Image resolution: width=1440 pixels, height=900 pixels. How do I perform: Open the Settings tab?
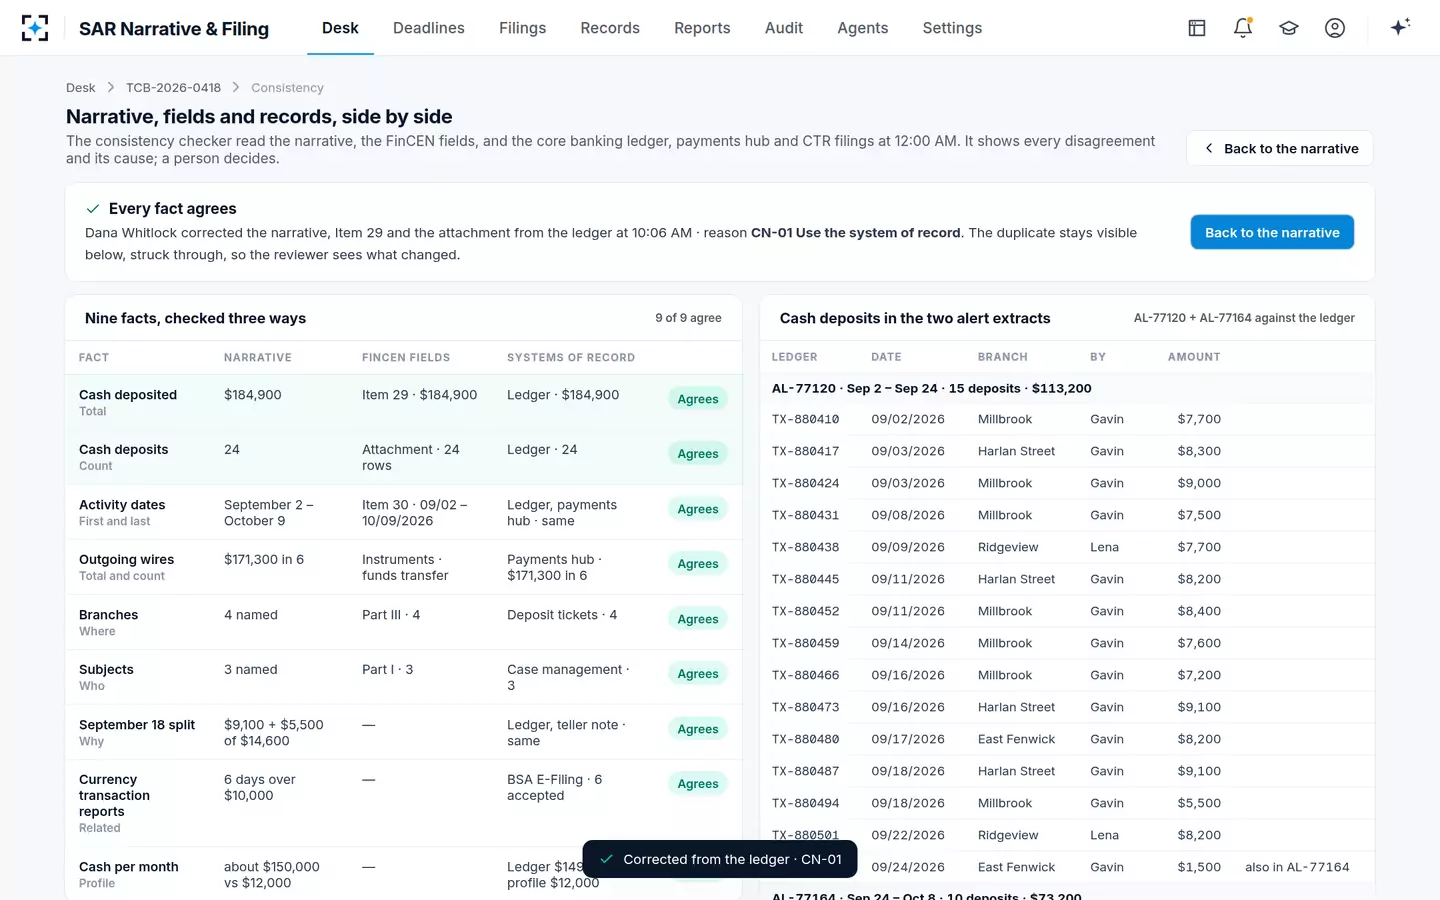(x=952, y=28)
